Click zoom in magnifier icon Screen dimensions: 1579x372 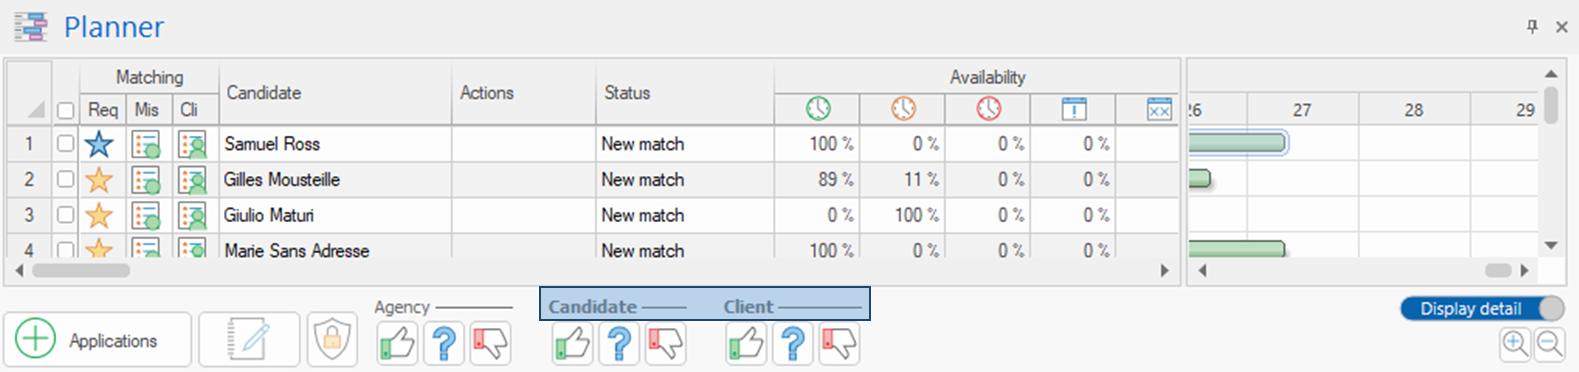(1515, 344)
